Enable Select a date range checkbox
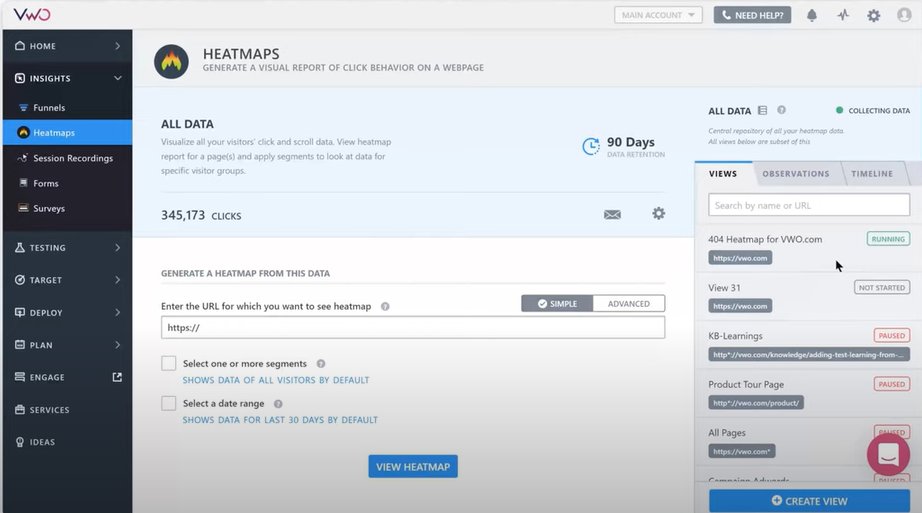 click(x=169, y=403)
